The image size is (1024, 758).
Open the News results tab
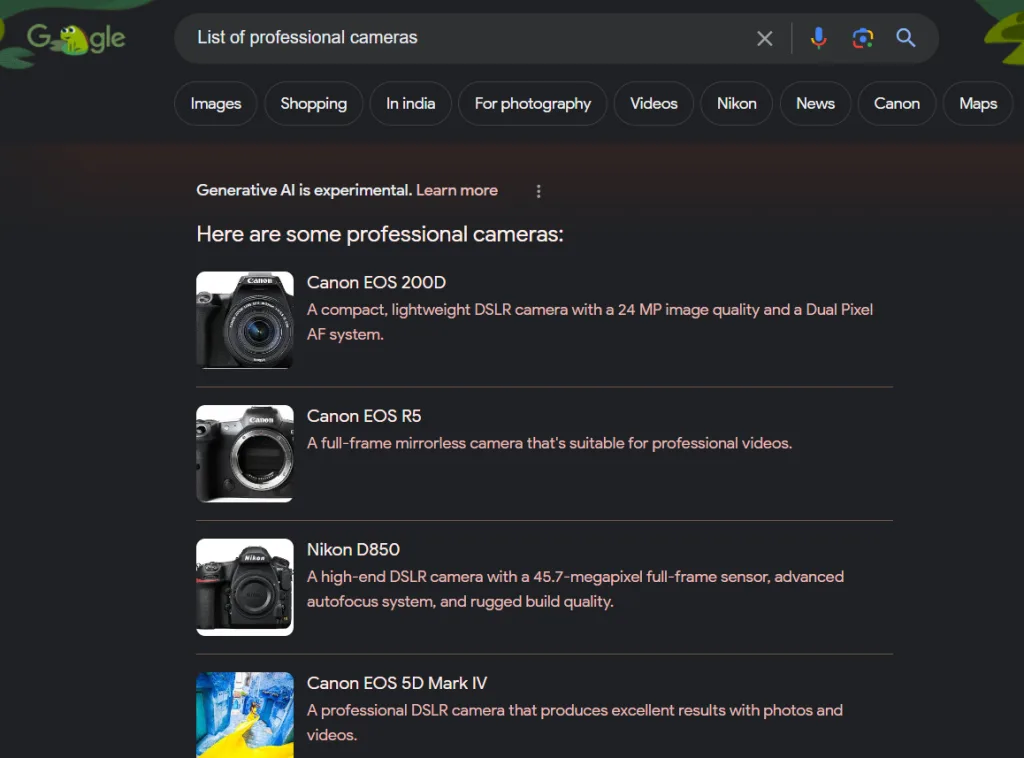coord(815,104)
